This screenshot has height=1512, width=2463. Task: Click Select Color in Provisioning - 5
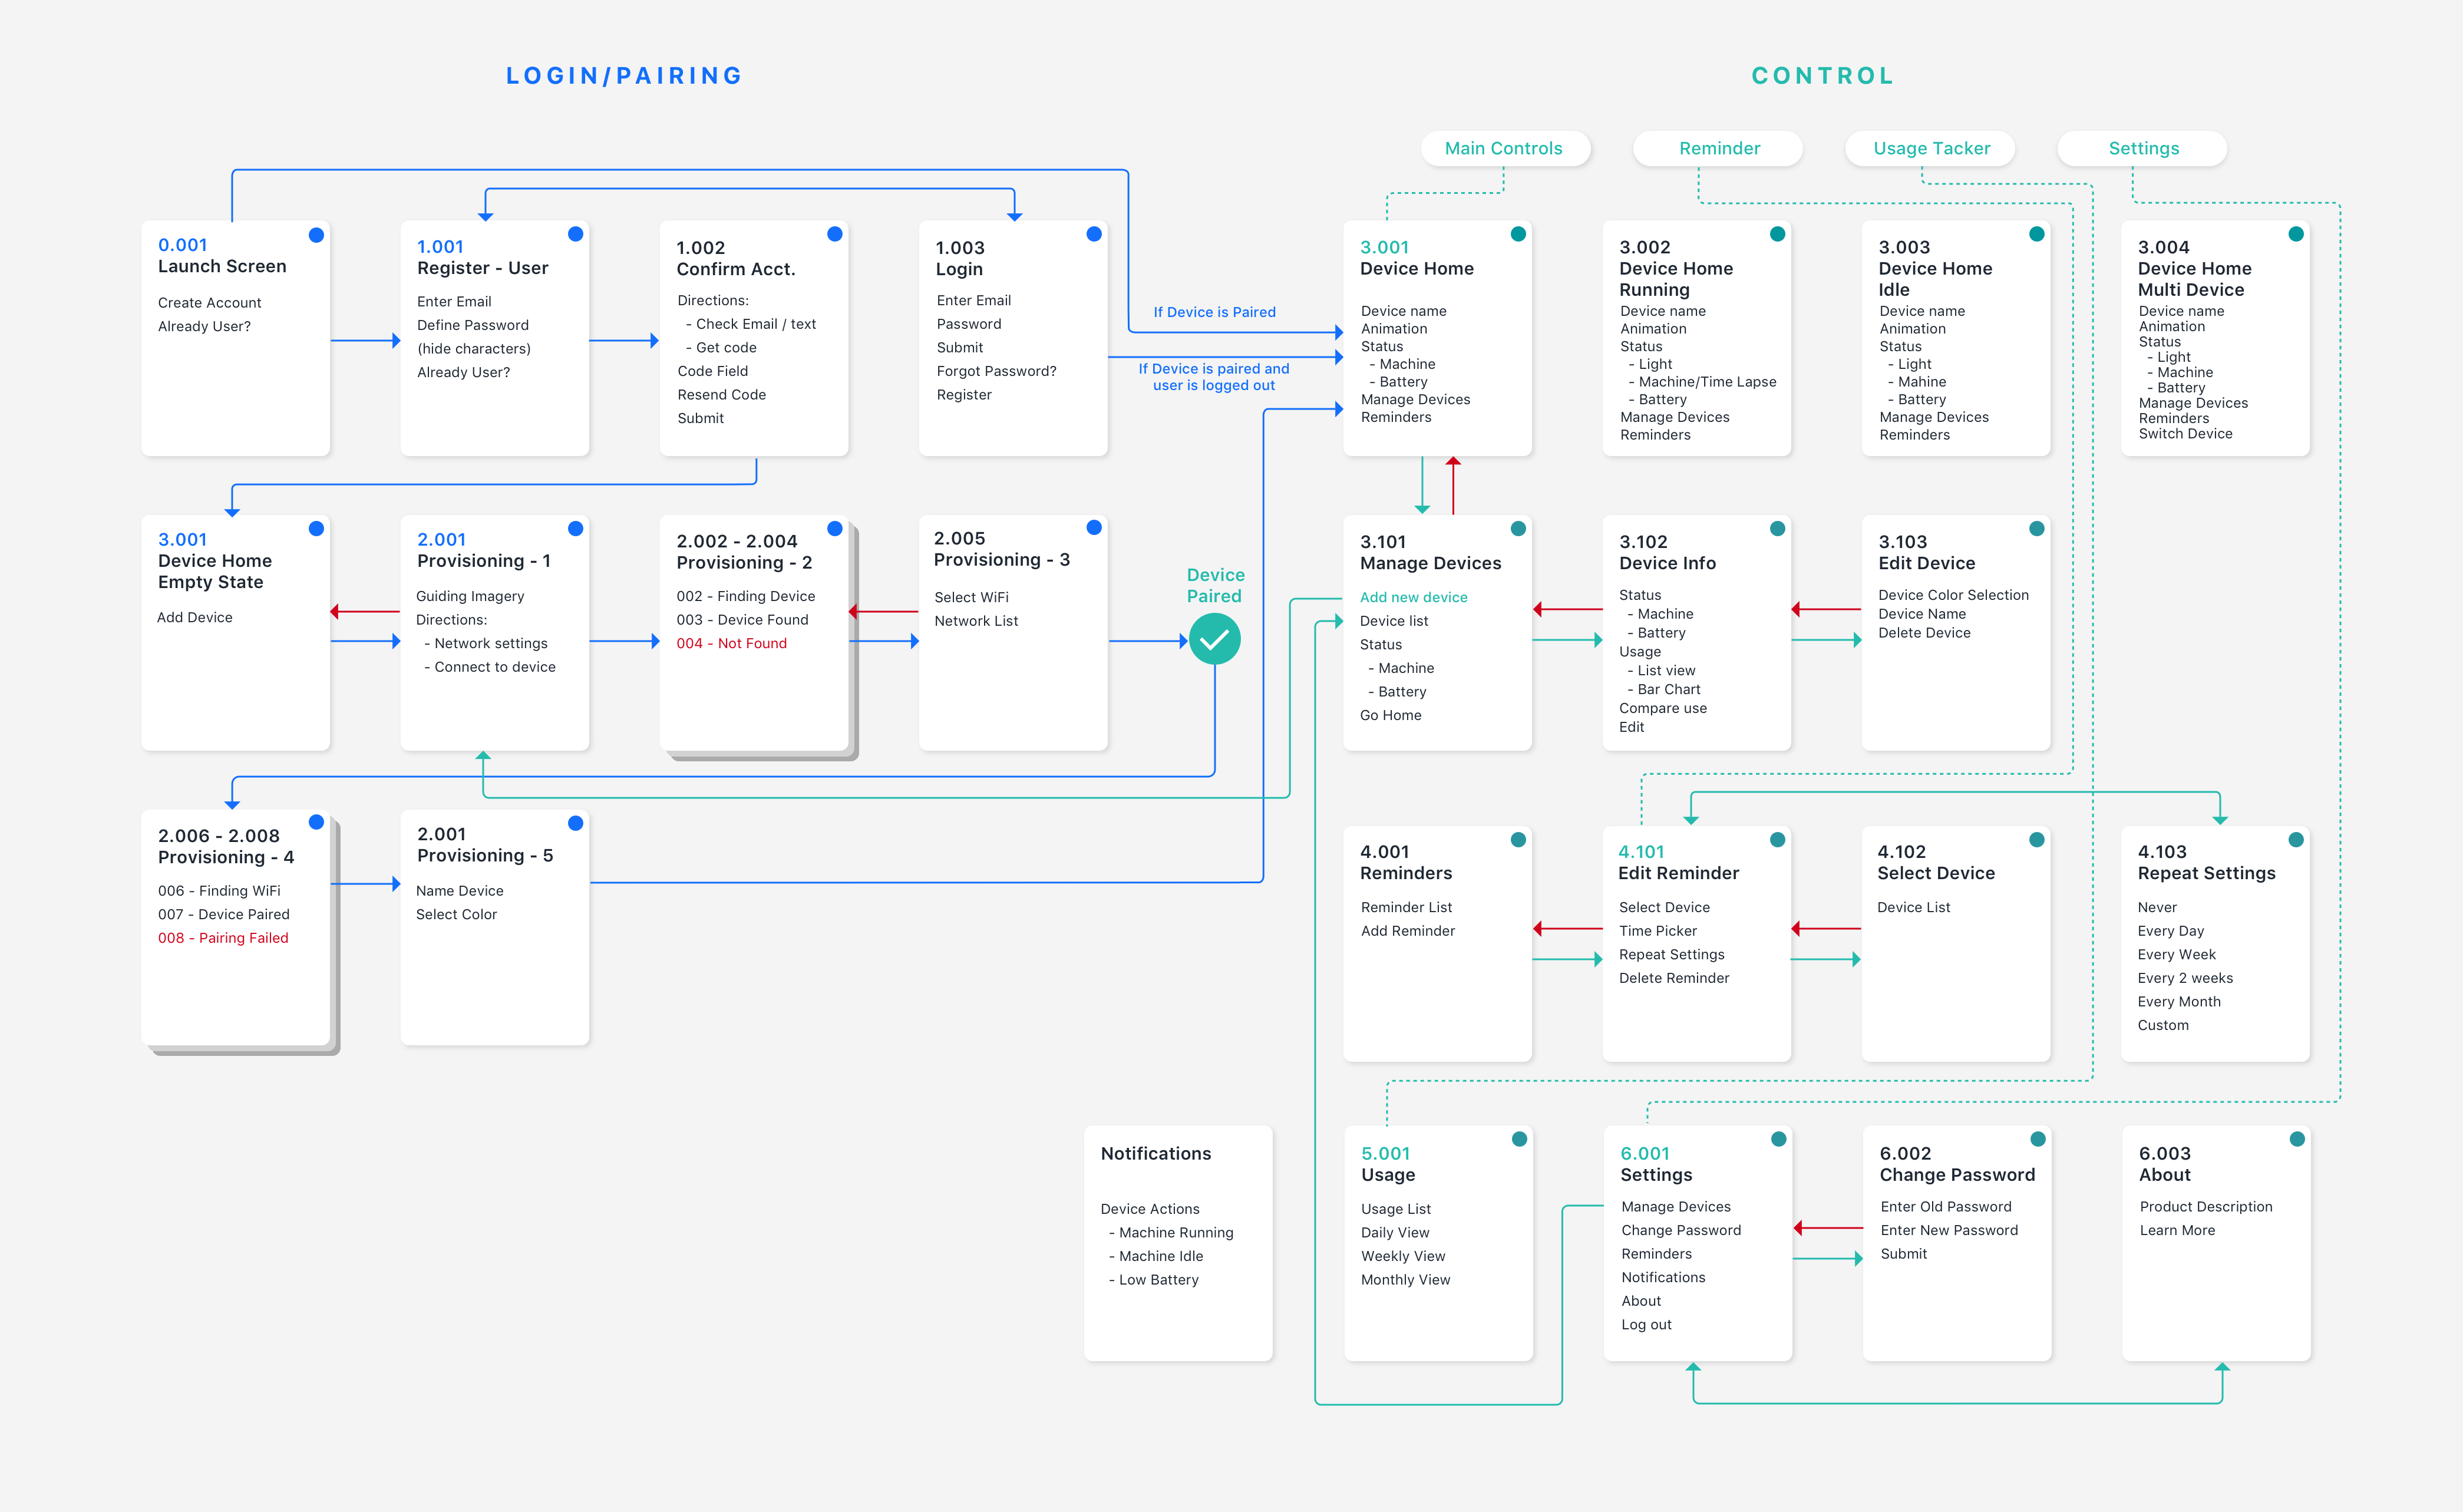[457, 914]
